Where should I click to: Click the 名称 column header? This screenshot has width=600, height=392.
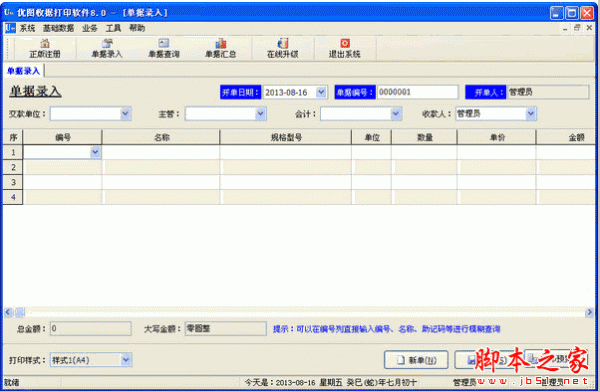tap(161, 137)
